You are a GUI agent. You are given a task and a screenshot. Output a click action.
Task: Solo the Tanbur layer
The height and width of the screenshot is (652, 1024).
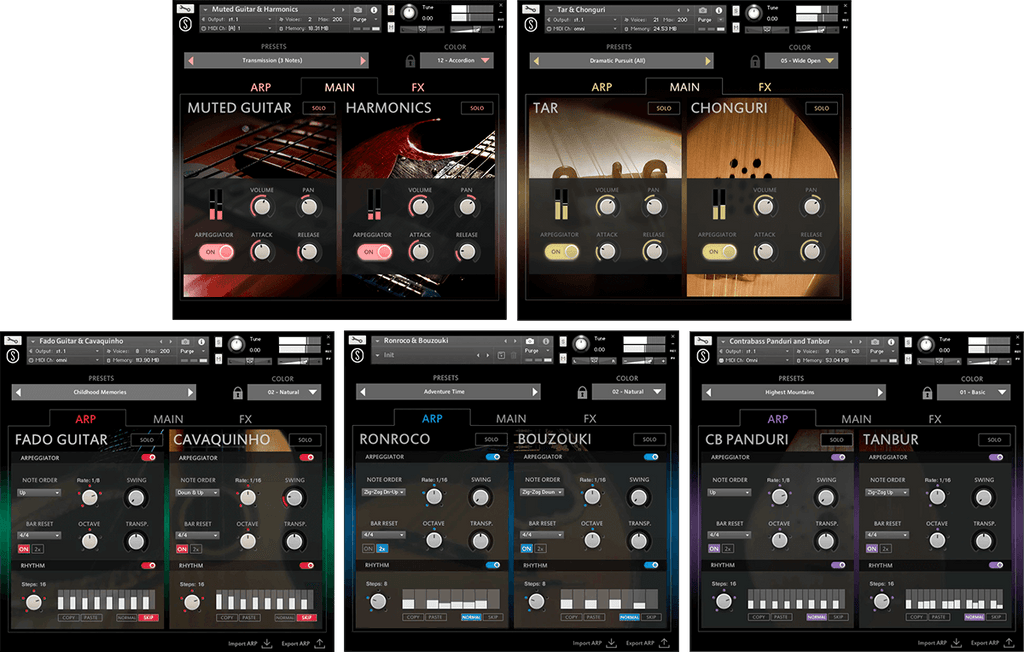tap(994, 440)
